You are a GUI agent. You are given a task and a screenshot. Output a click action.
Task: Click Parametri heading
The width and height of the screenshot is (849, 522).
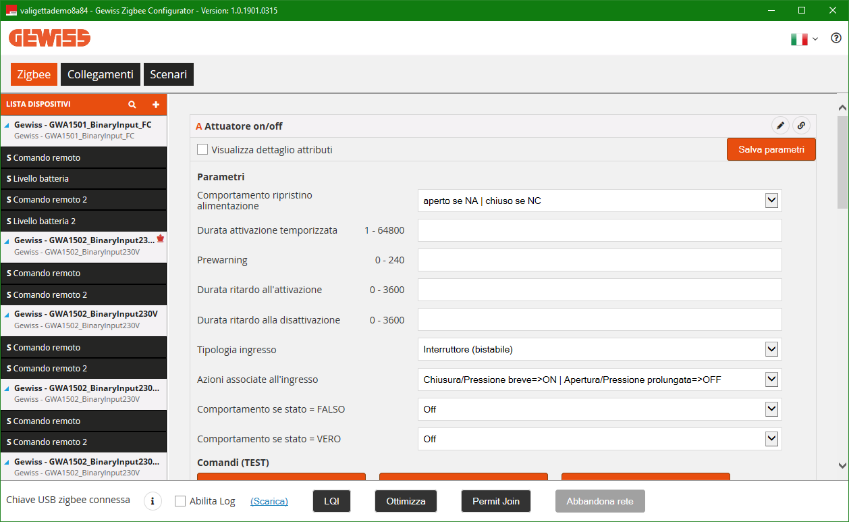(x=220, y=177)
